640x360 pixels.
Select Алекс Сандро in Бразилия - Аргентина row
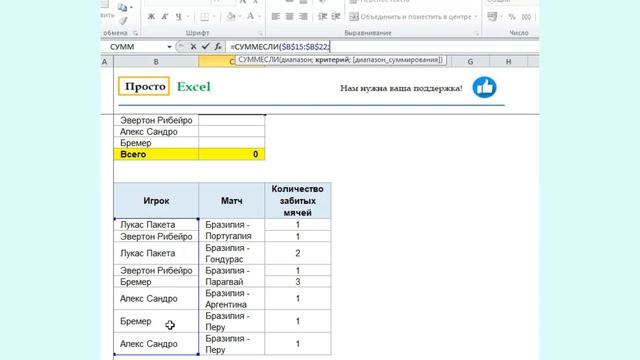tap(156, 298)
